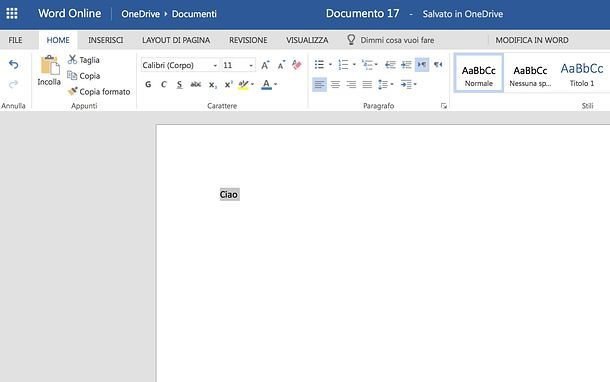Viewport: 610px width, 382px height.
Task: Cut selection with Taglia
Action: (x=84, y=60)
